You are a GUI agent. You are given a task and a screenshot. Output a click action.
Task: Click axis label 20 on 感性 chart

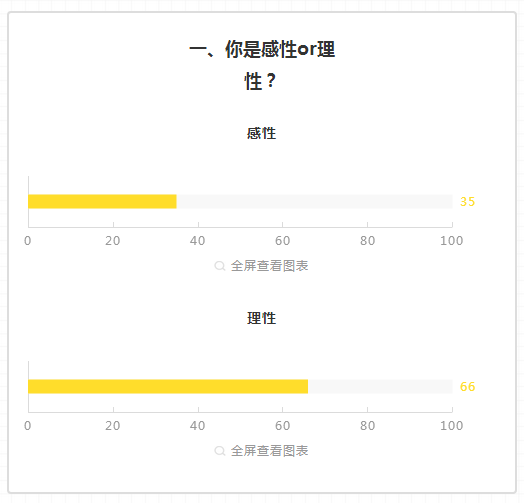pyautogui.click(x=113, y=241)
